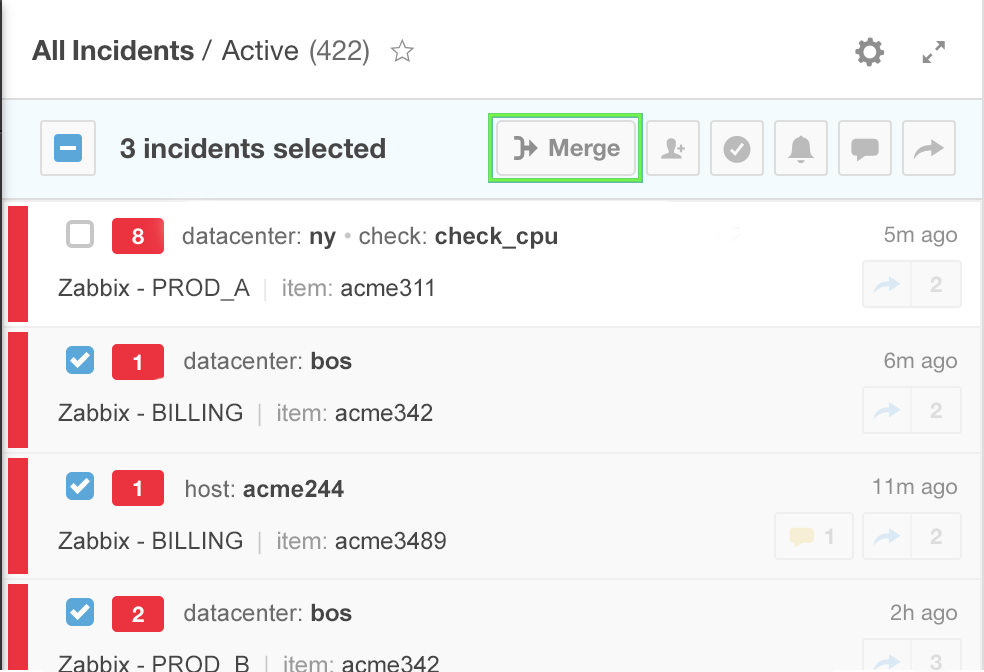984x672 pixels.
Task: Click the assign user icon
Action: 673,148
